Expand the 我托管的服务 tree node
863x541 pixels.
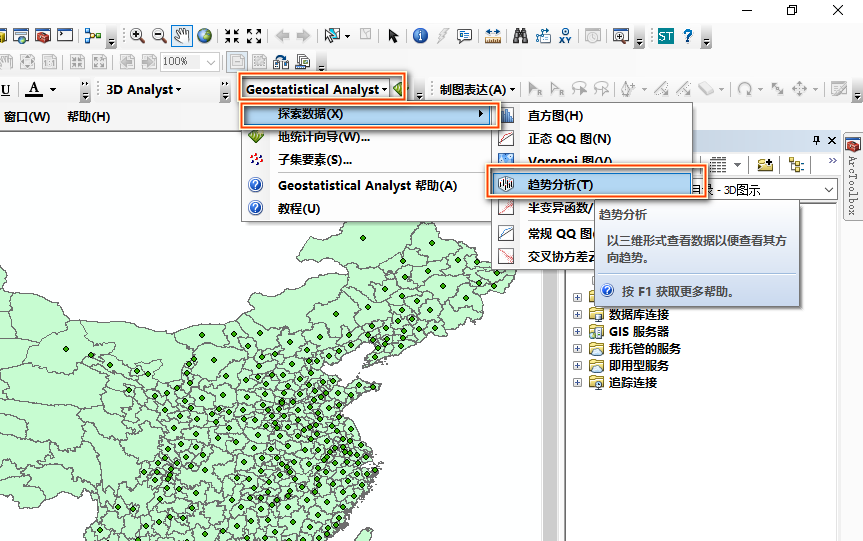(577, 348)
